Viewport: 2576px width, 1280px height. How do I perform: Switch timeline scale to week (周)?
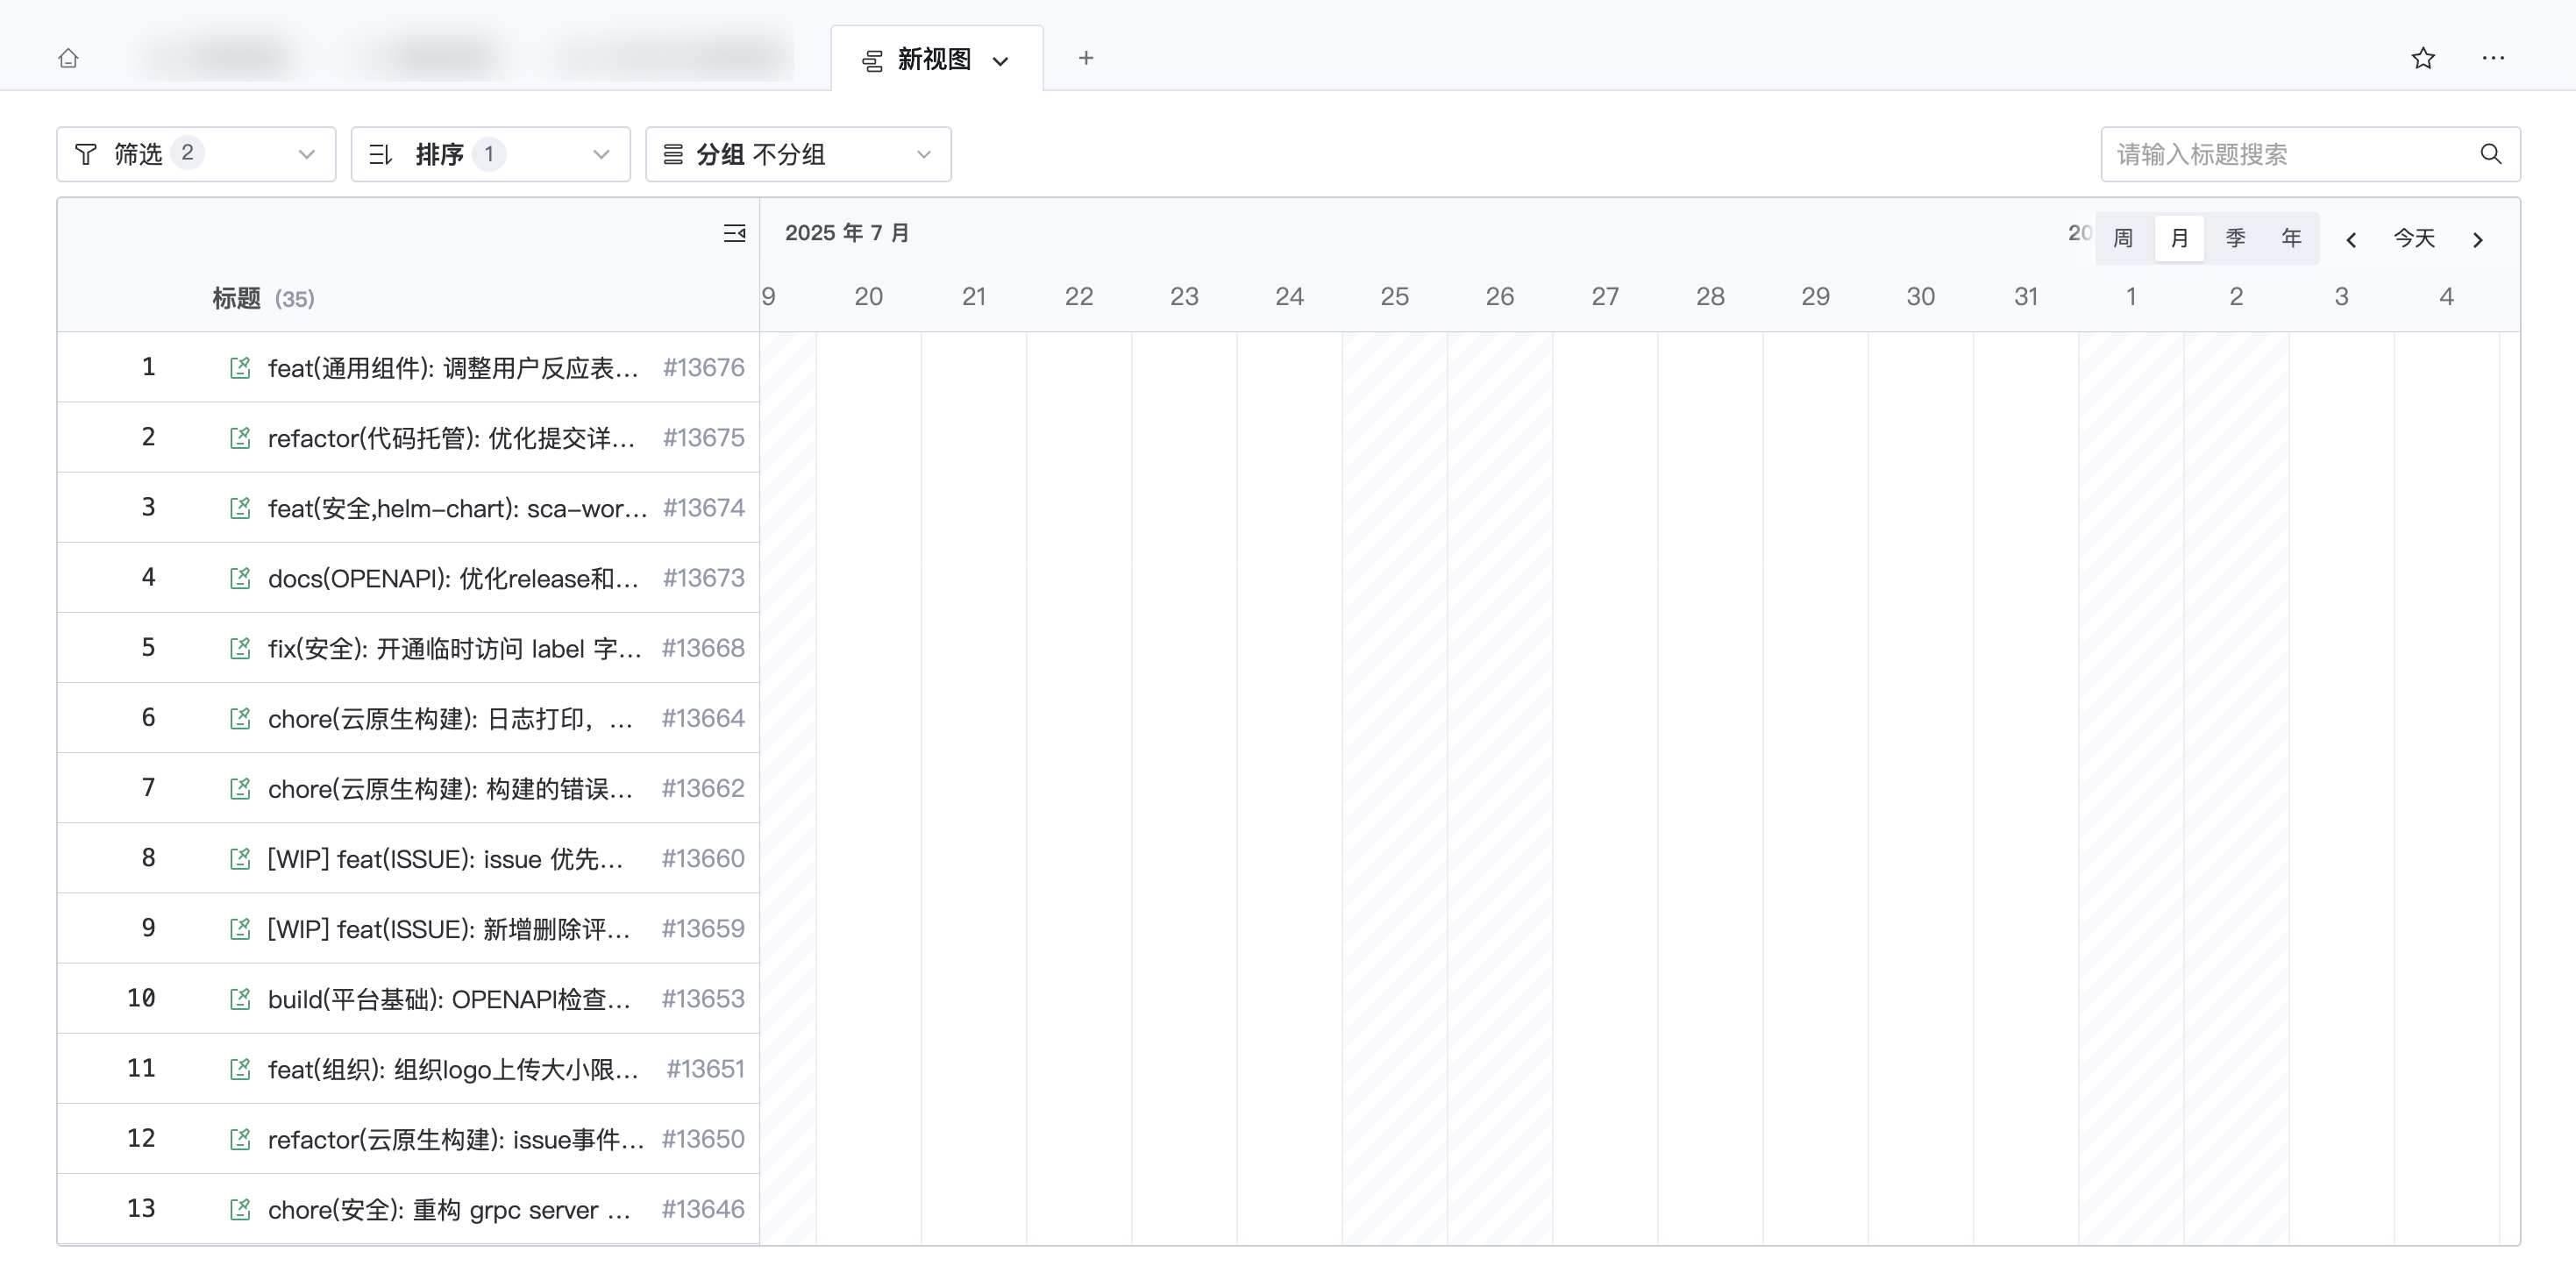click(x=2123, y=239)
